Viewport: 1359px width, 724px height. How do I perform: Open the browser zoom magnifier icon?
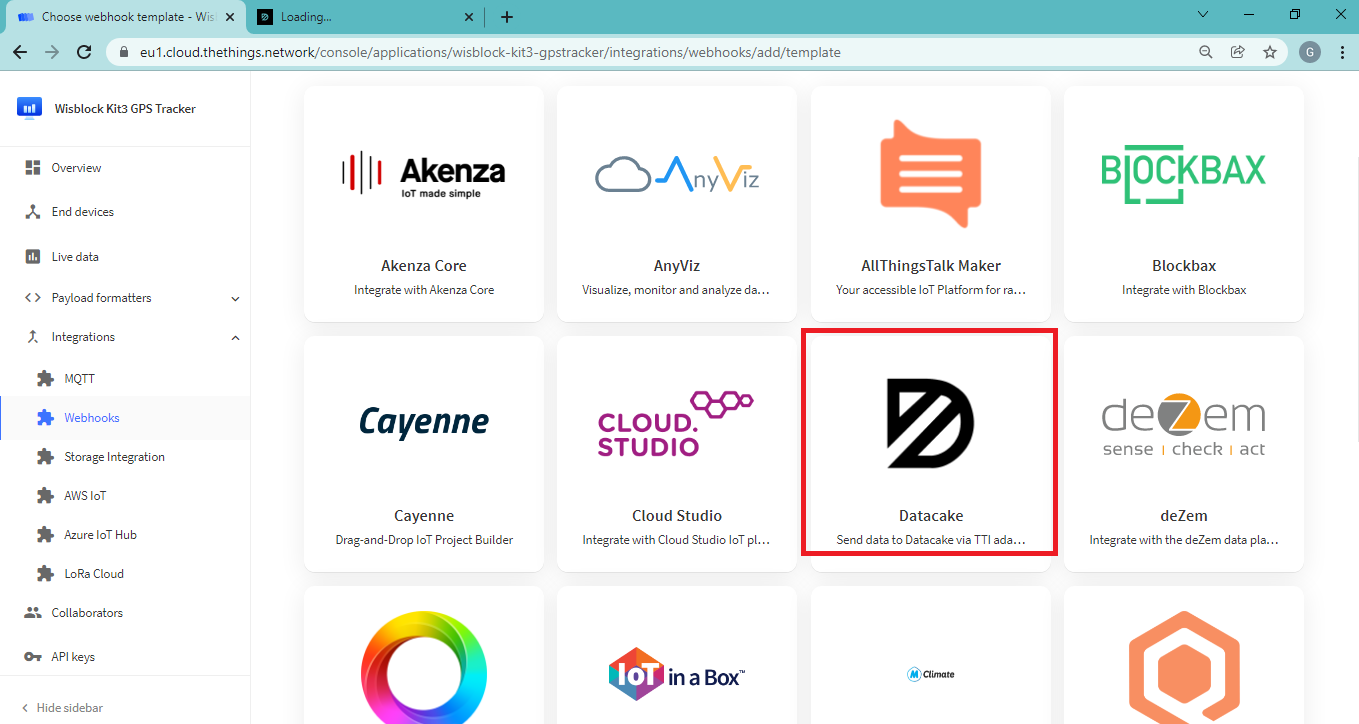[x=1207, y=52]
